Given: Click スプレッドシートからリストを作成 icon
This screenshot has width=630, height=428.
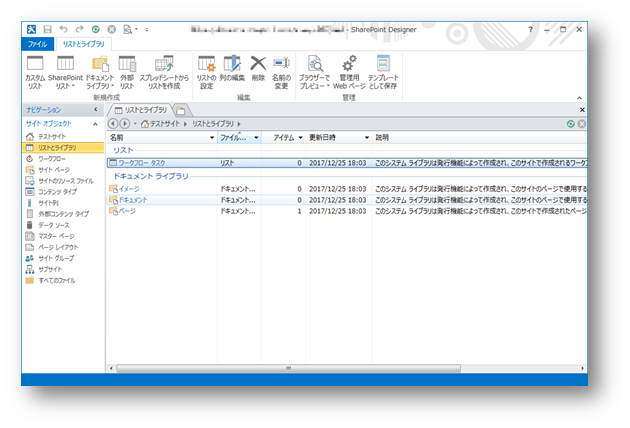Looking at the screenshot, I should tap(163, 70).
